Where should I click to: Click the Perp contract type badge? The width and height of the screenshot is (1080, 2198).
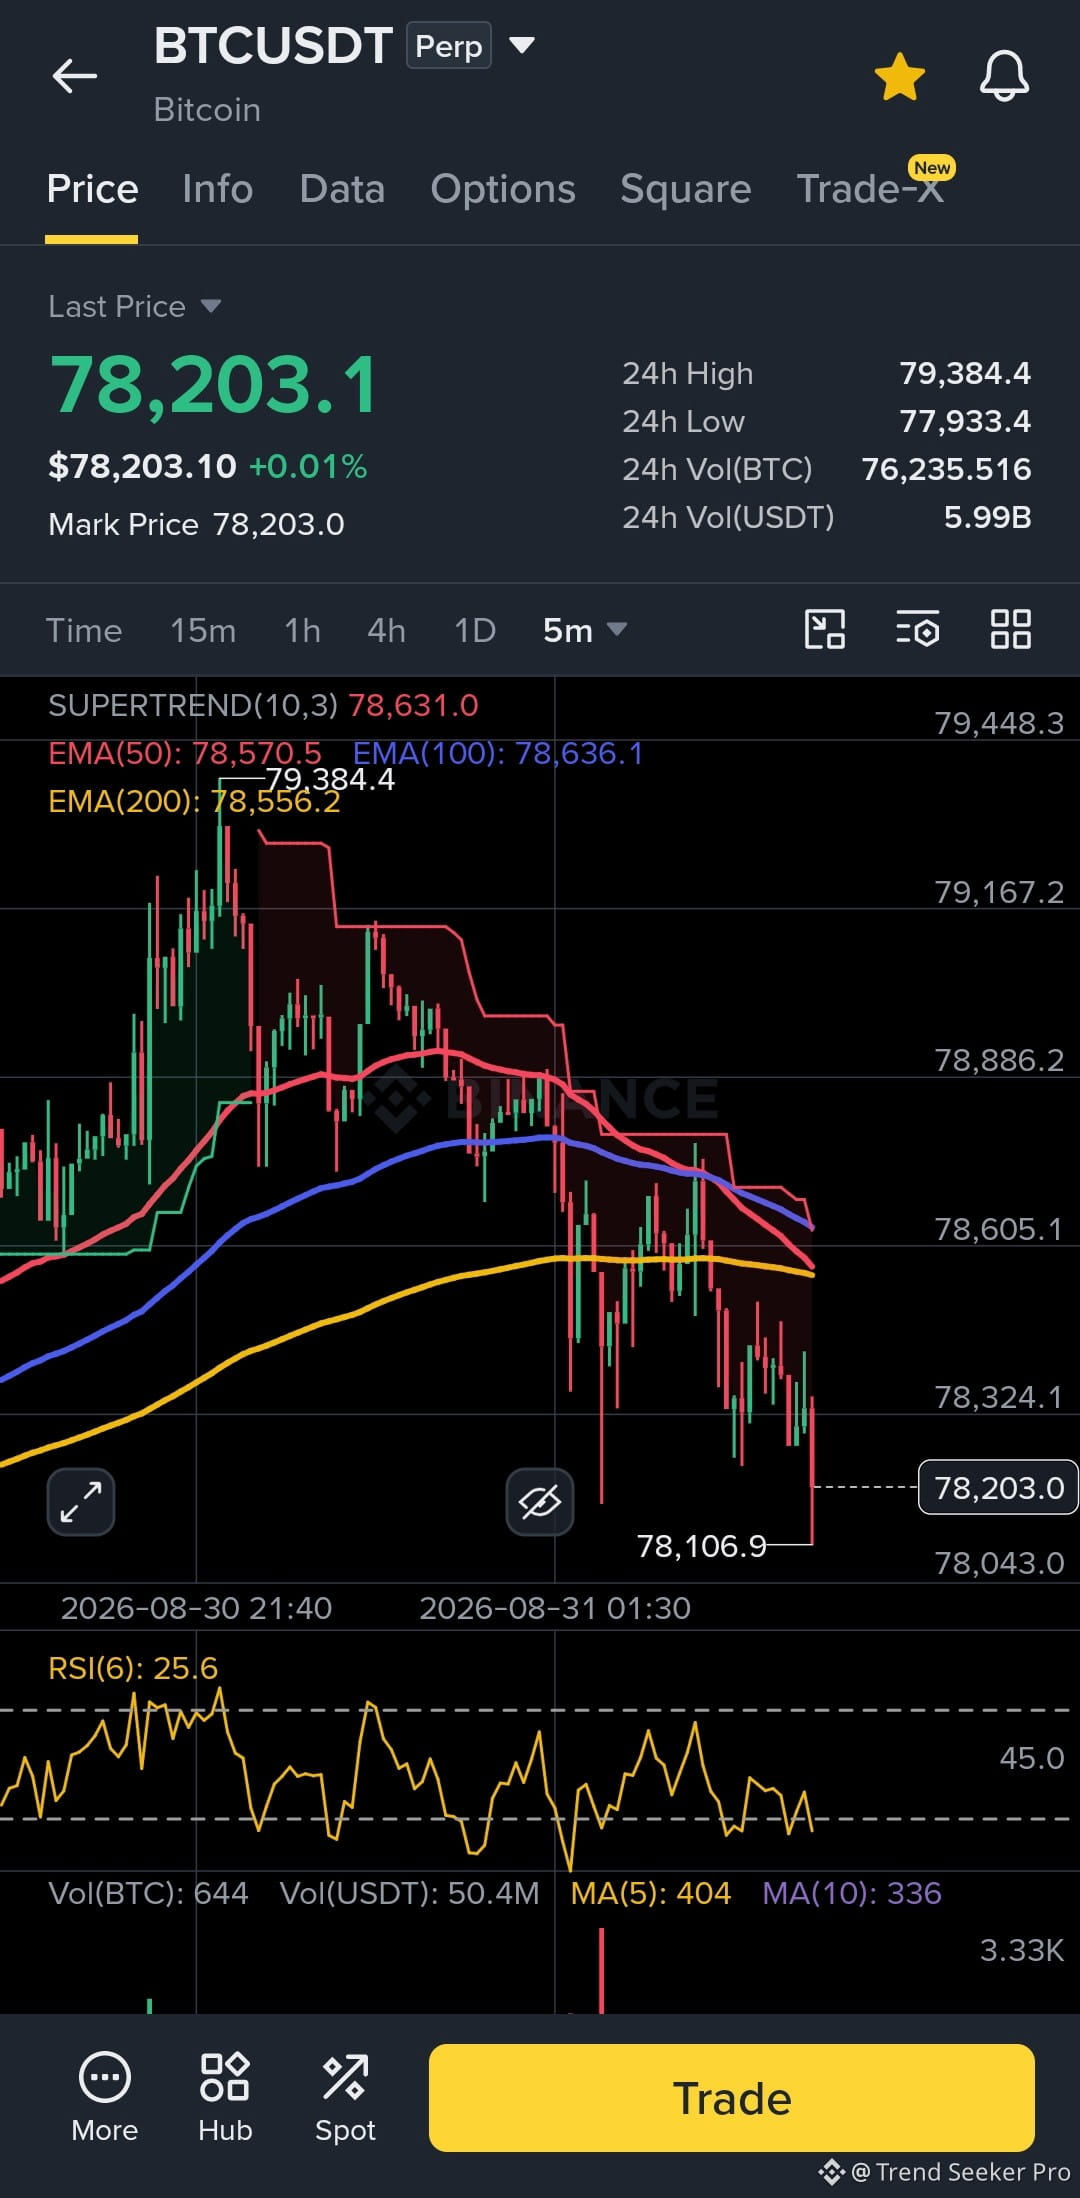coord(448,46)
